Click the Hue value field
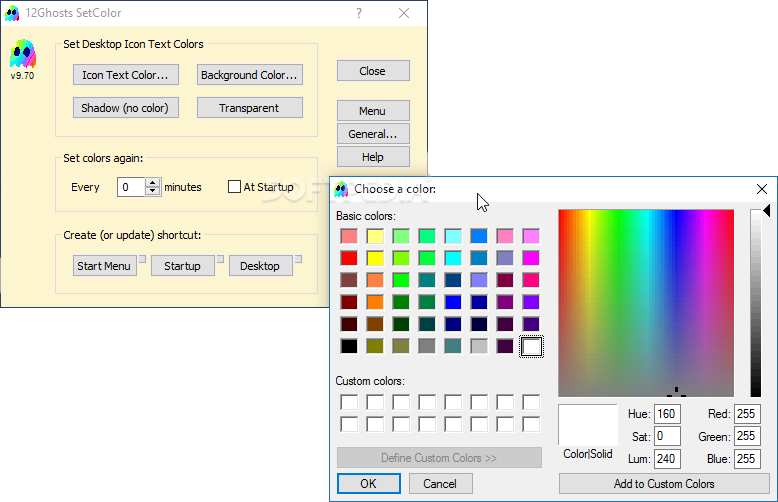778x502 pixels. pyautogui.click(x=667, y=414)
